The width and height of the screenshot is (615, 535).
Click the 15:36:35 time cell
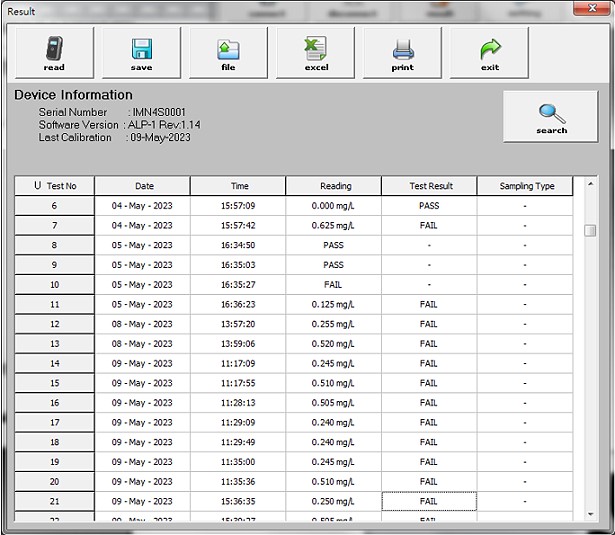point(238,501)
